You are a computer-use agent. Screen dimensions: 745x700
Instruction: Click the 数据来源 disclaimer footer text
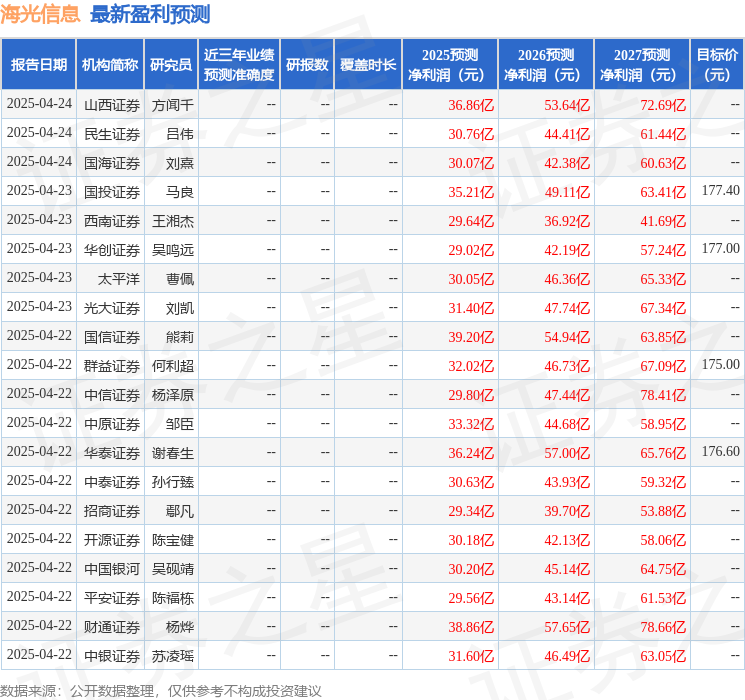[x=160, y=690]
